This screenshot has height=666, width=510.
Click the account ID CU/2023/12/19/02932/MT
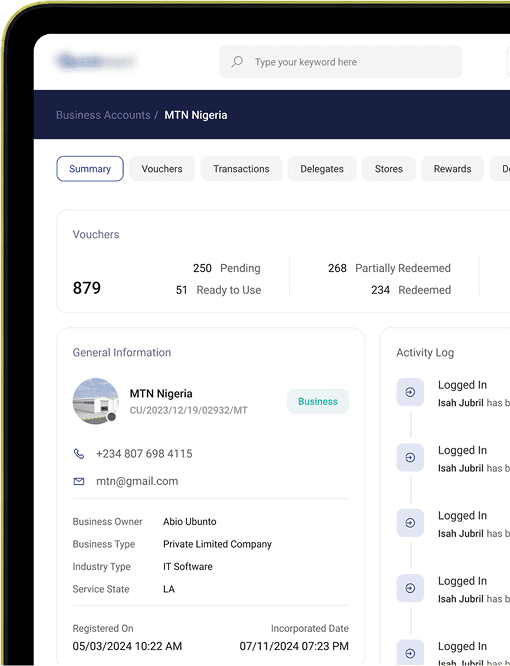189,410
